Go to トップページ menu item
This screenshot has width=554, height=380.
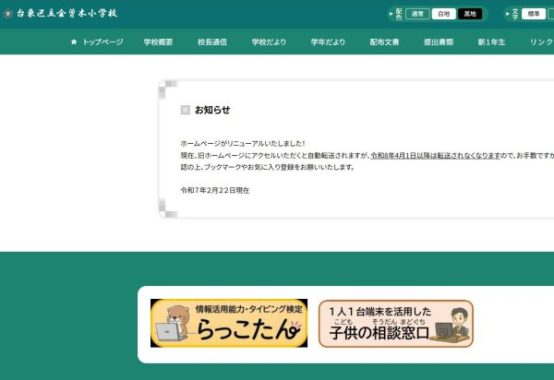(x=103, y=42)
